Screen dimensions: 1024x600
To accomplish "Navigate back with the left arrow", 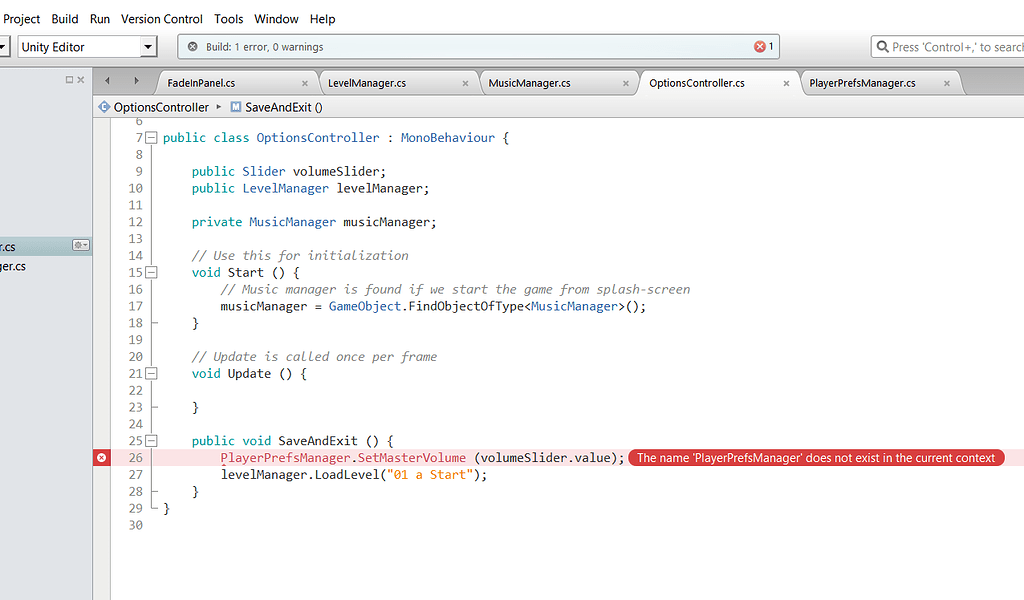I will [x=107, y=81].
